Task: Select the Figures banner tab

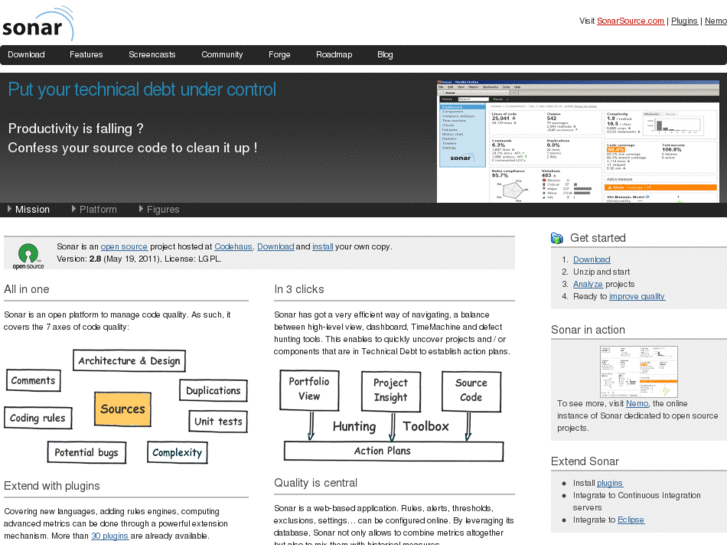Action: (159, 210)
